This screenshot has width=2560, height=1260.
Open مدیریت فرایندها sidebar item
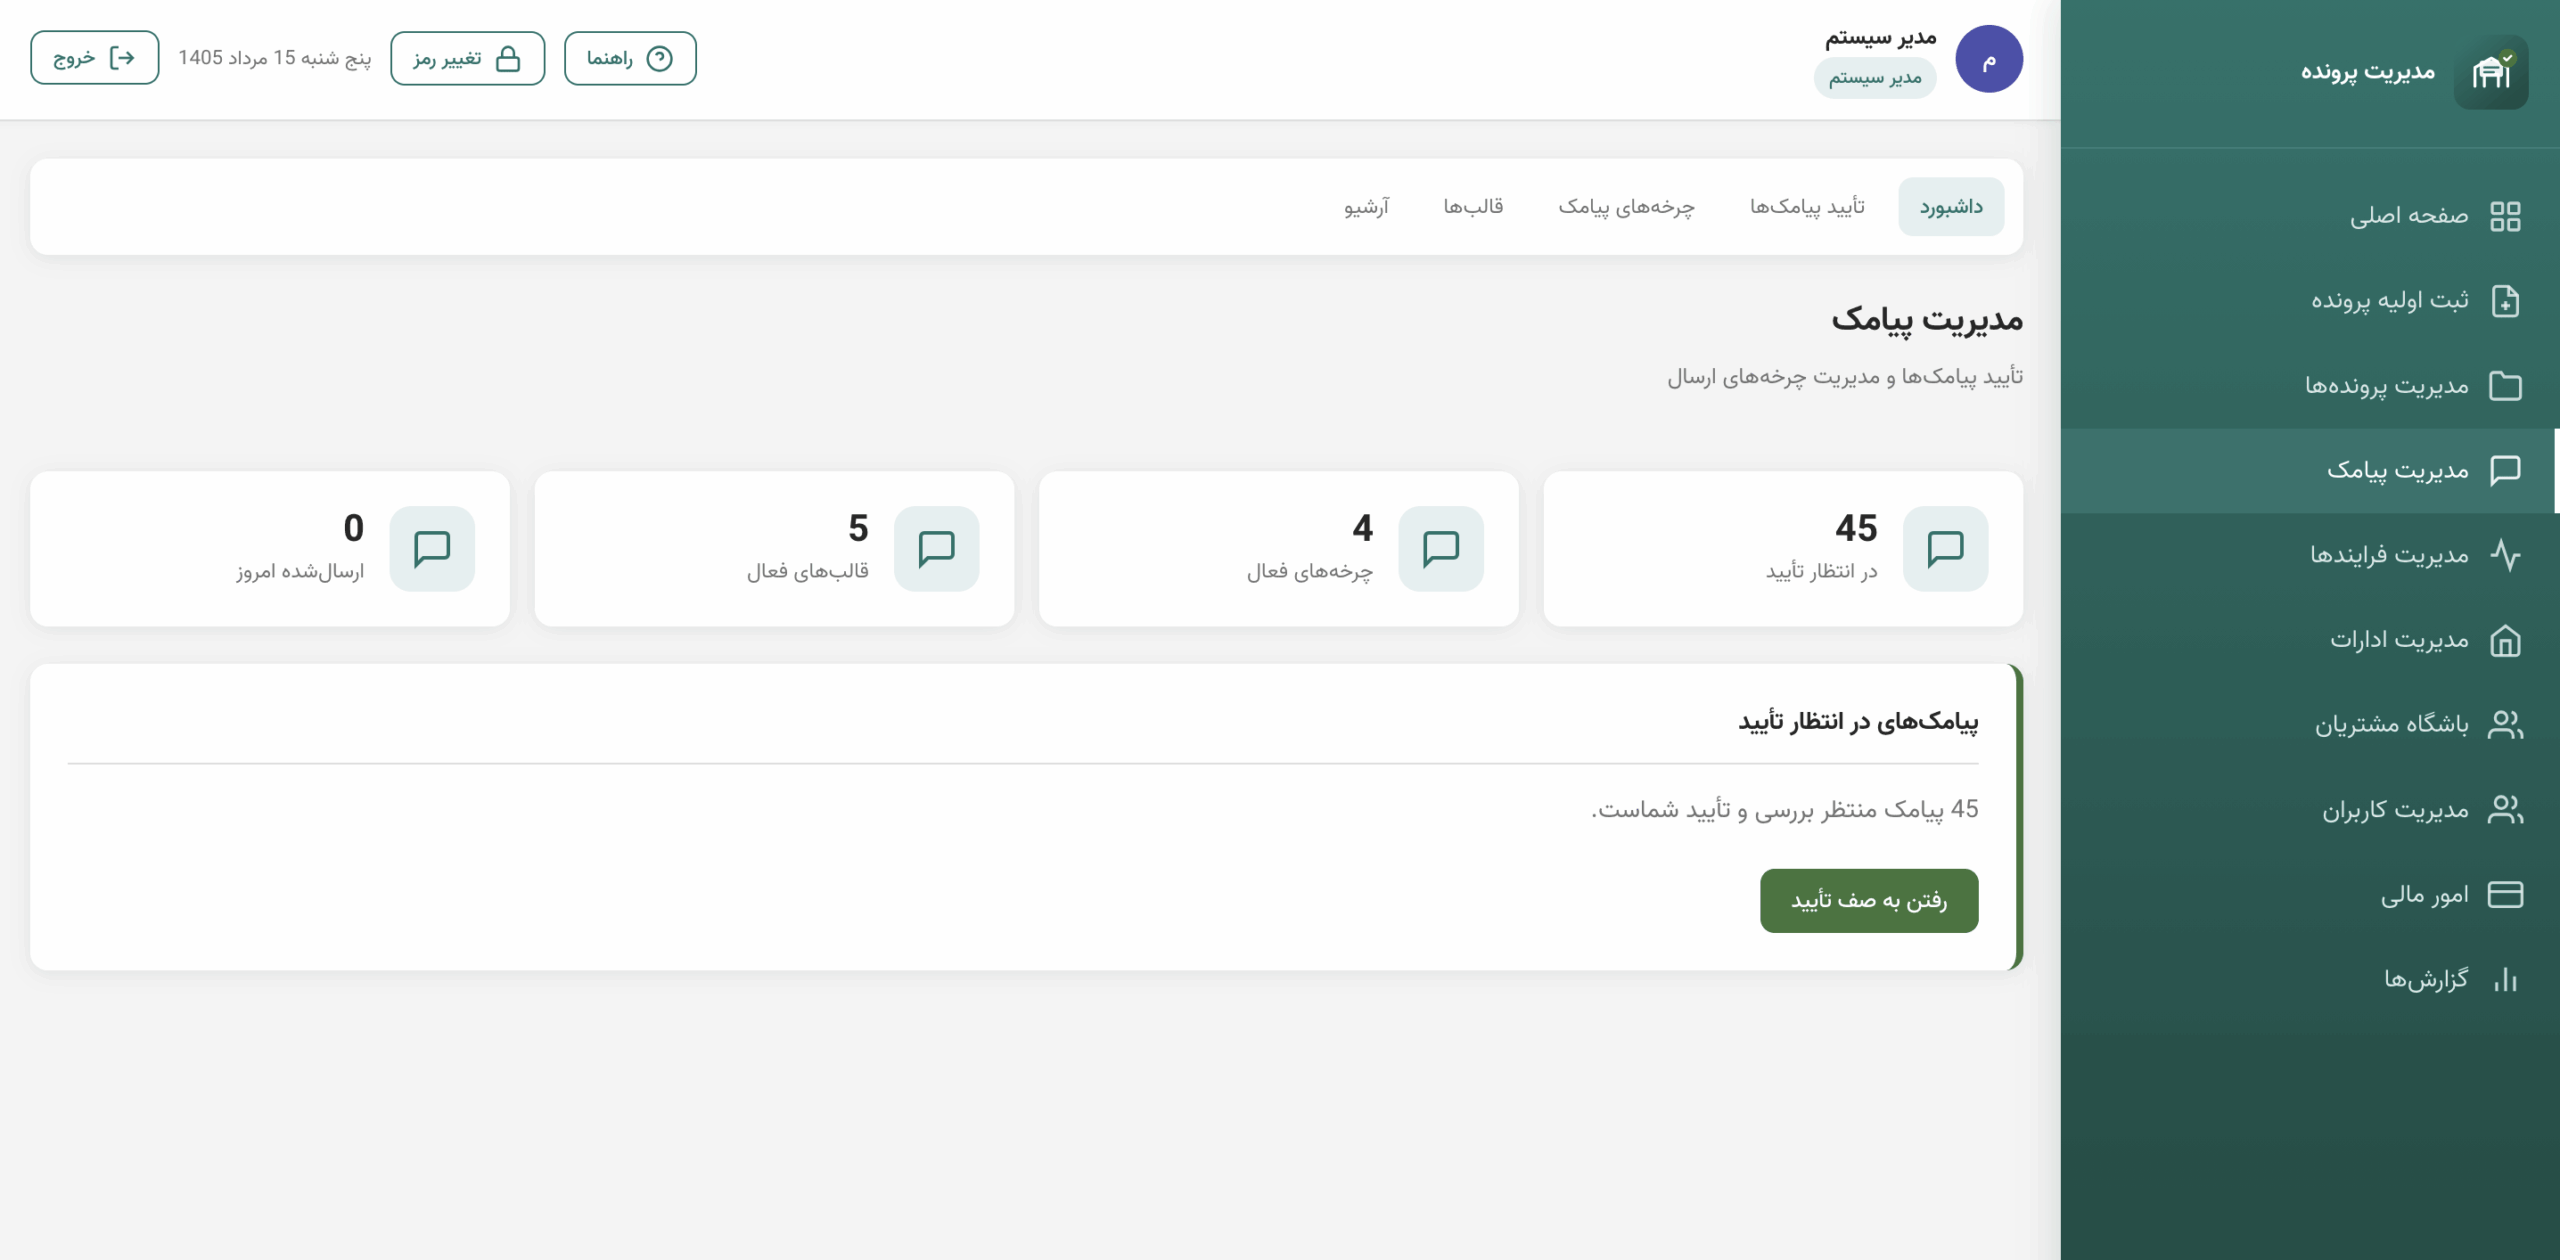pos(2310,555)
